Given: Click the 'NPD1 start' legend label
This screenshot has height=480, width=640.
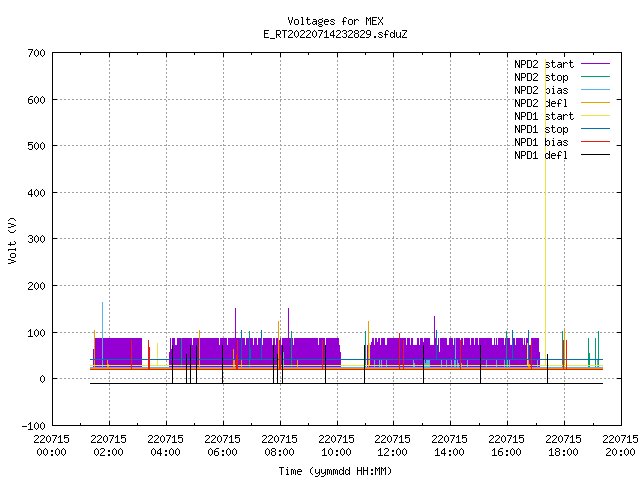Looking at the screenshot, I should click(544, 116).
